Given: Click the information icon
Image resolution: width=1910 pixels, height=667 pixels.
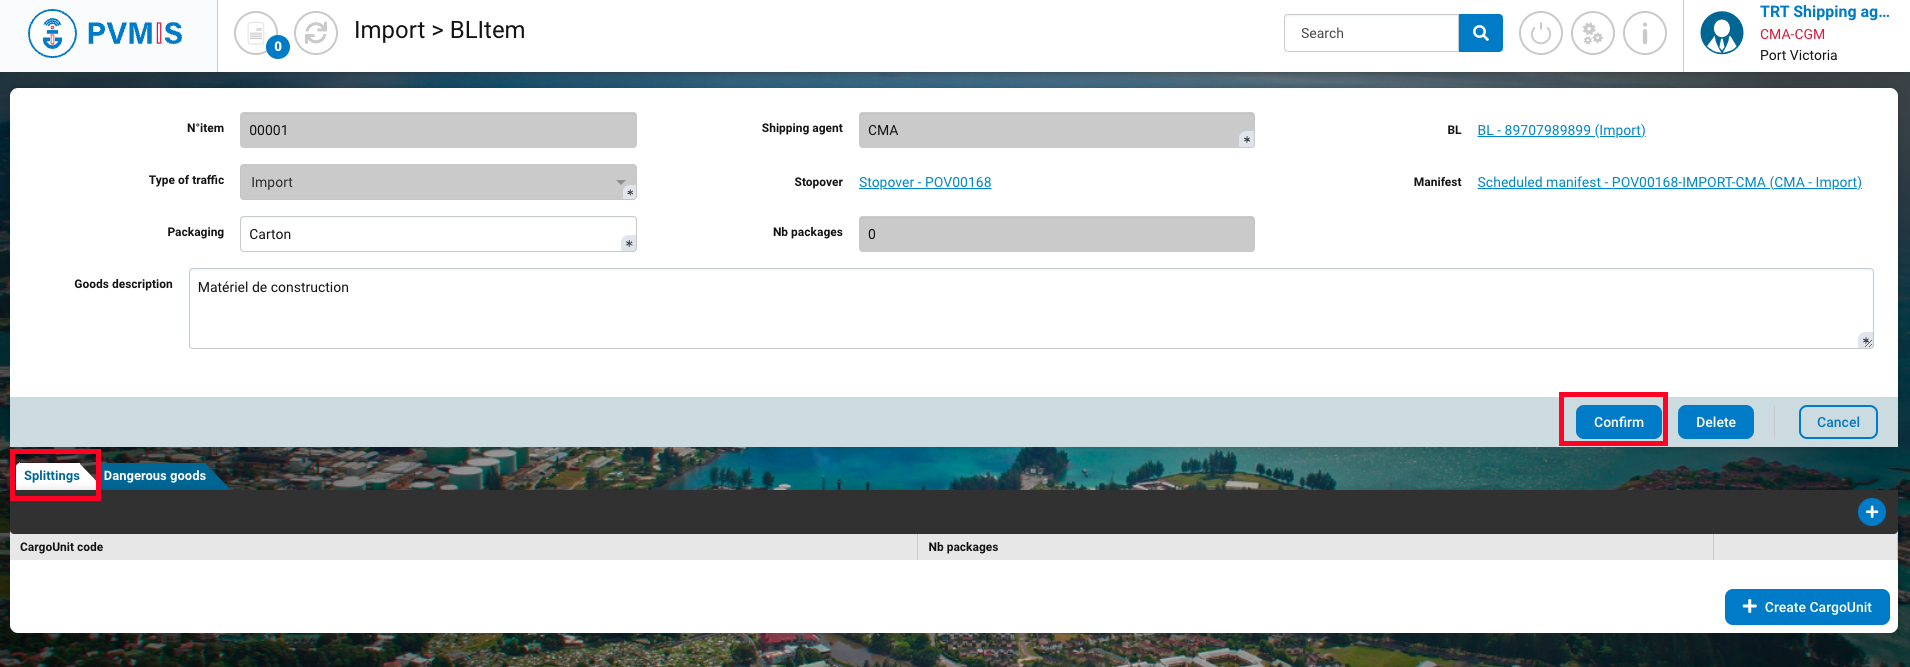Looking at the screenshot, I should click(1644, 34).
